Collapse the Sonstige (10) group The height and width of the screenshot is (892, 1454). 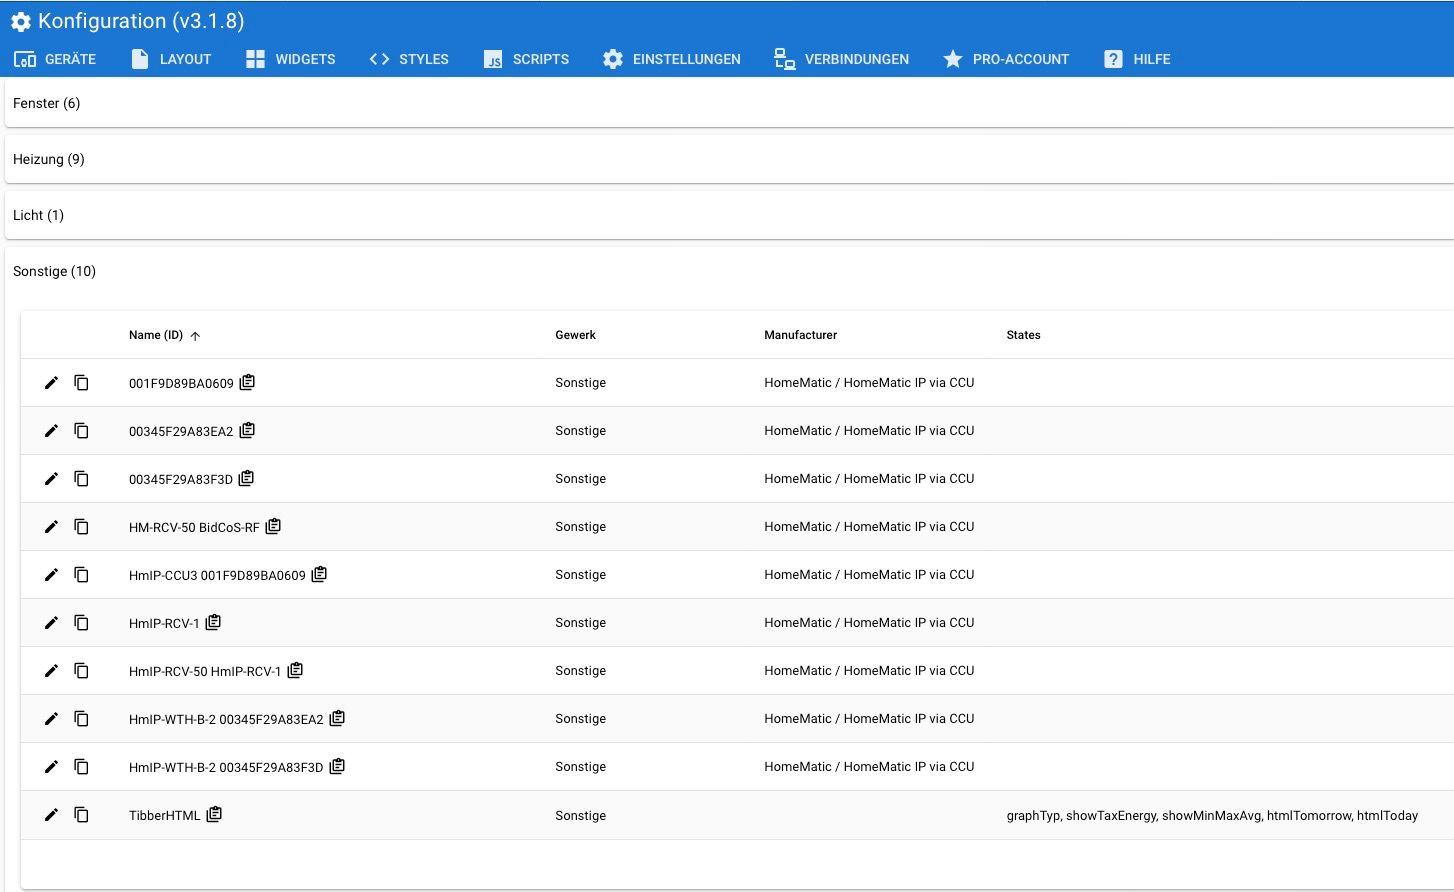point(729,271)
